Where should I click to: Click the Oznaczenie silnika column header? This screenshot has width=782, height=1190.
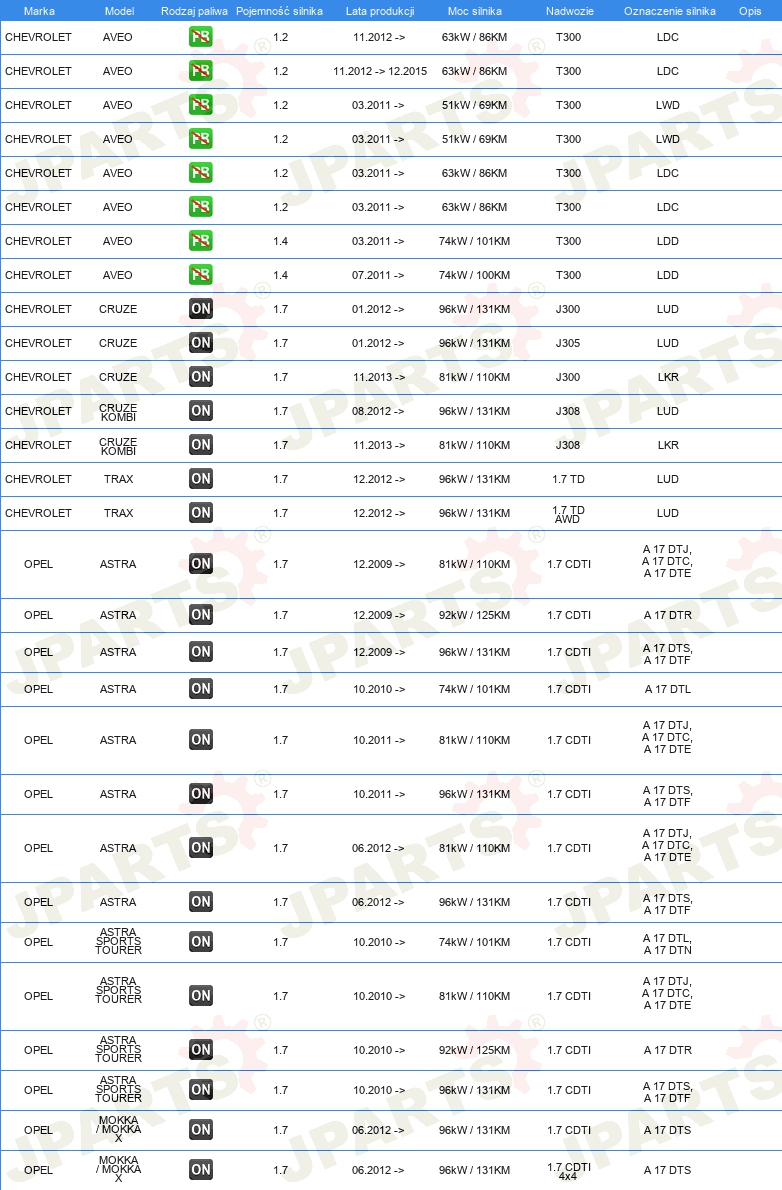point(670,11)
